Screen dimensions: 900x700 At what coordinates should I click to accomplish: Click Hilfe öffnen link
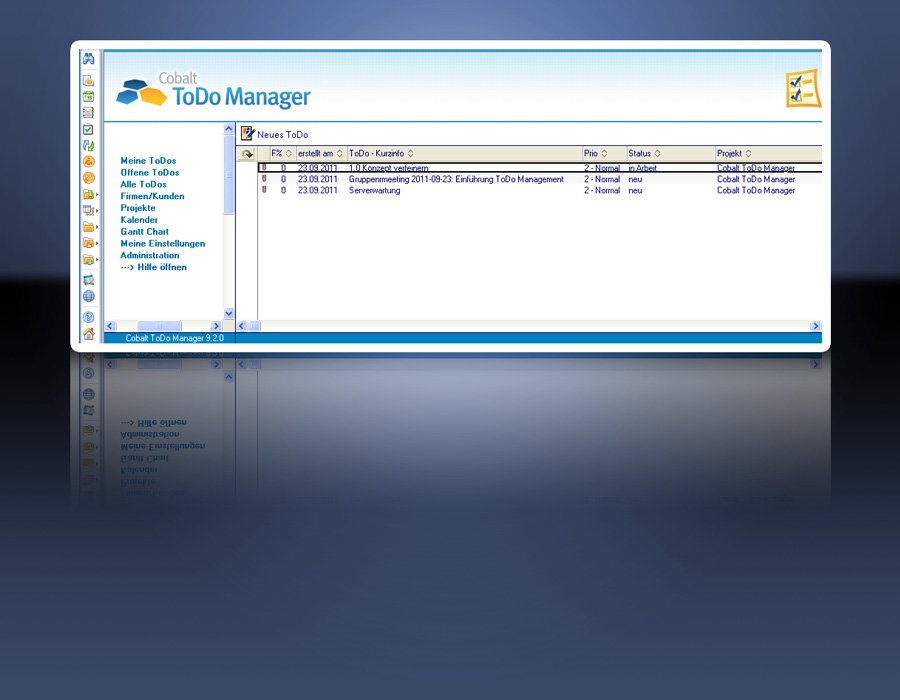click(153, 267)
